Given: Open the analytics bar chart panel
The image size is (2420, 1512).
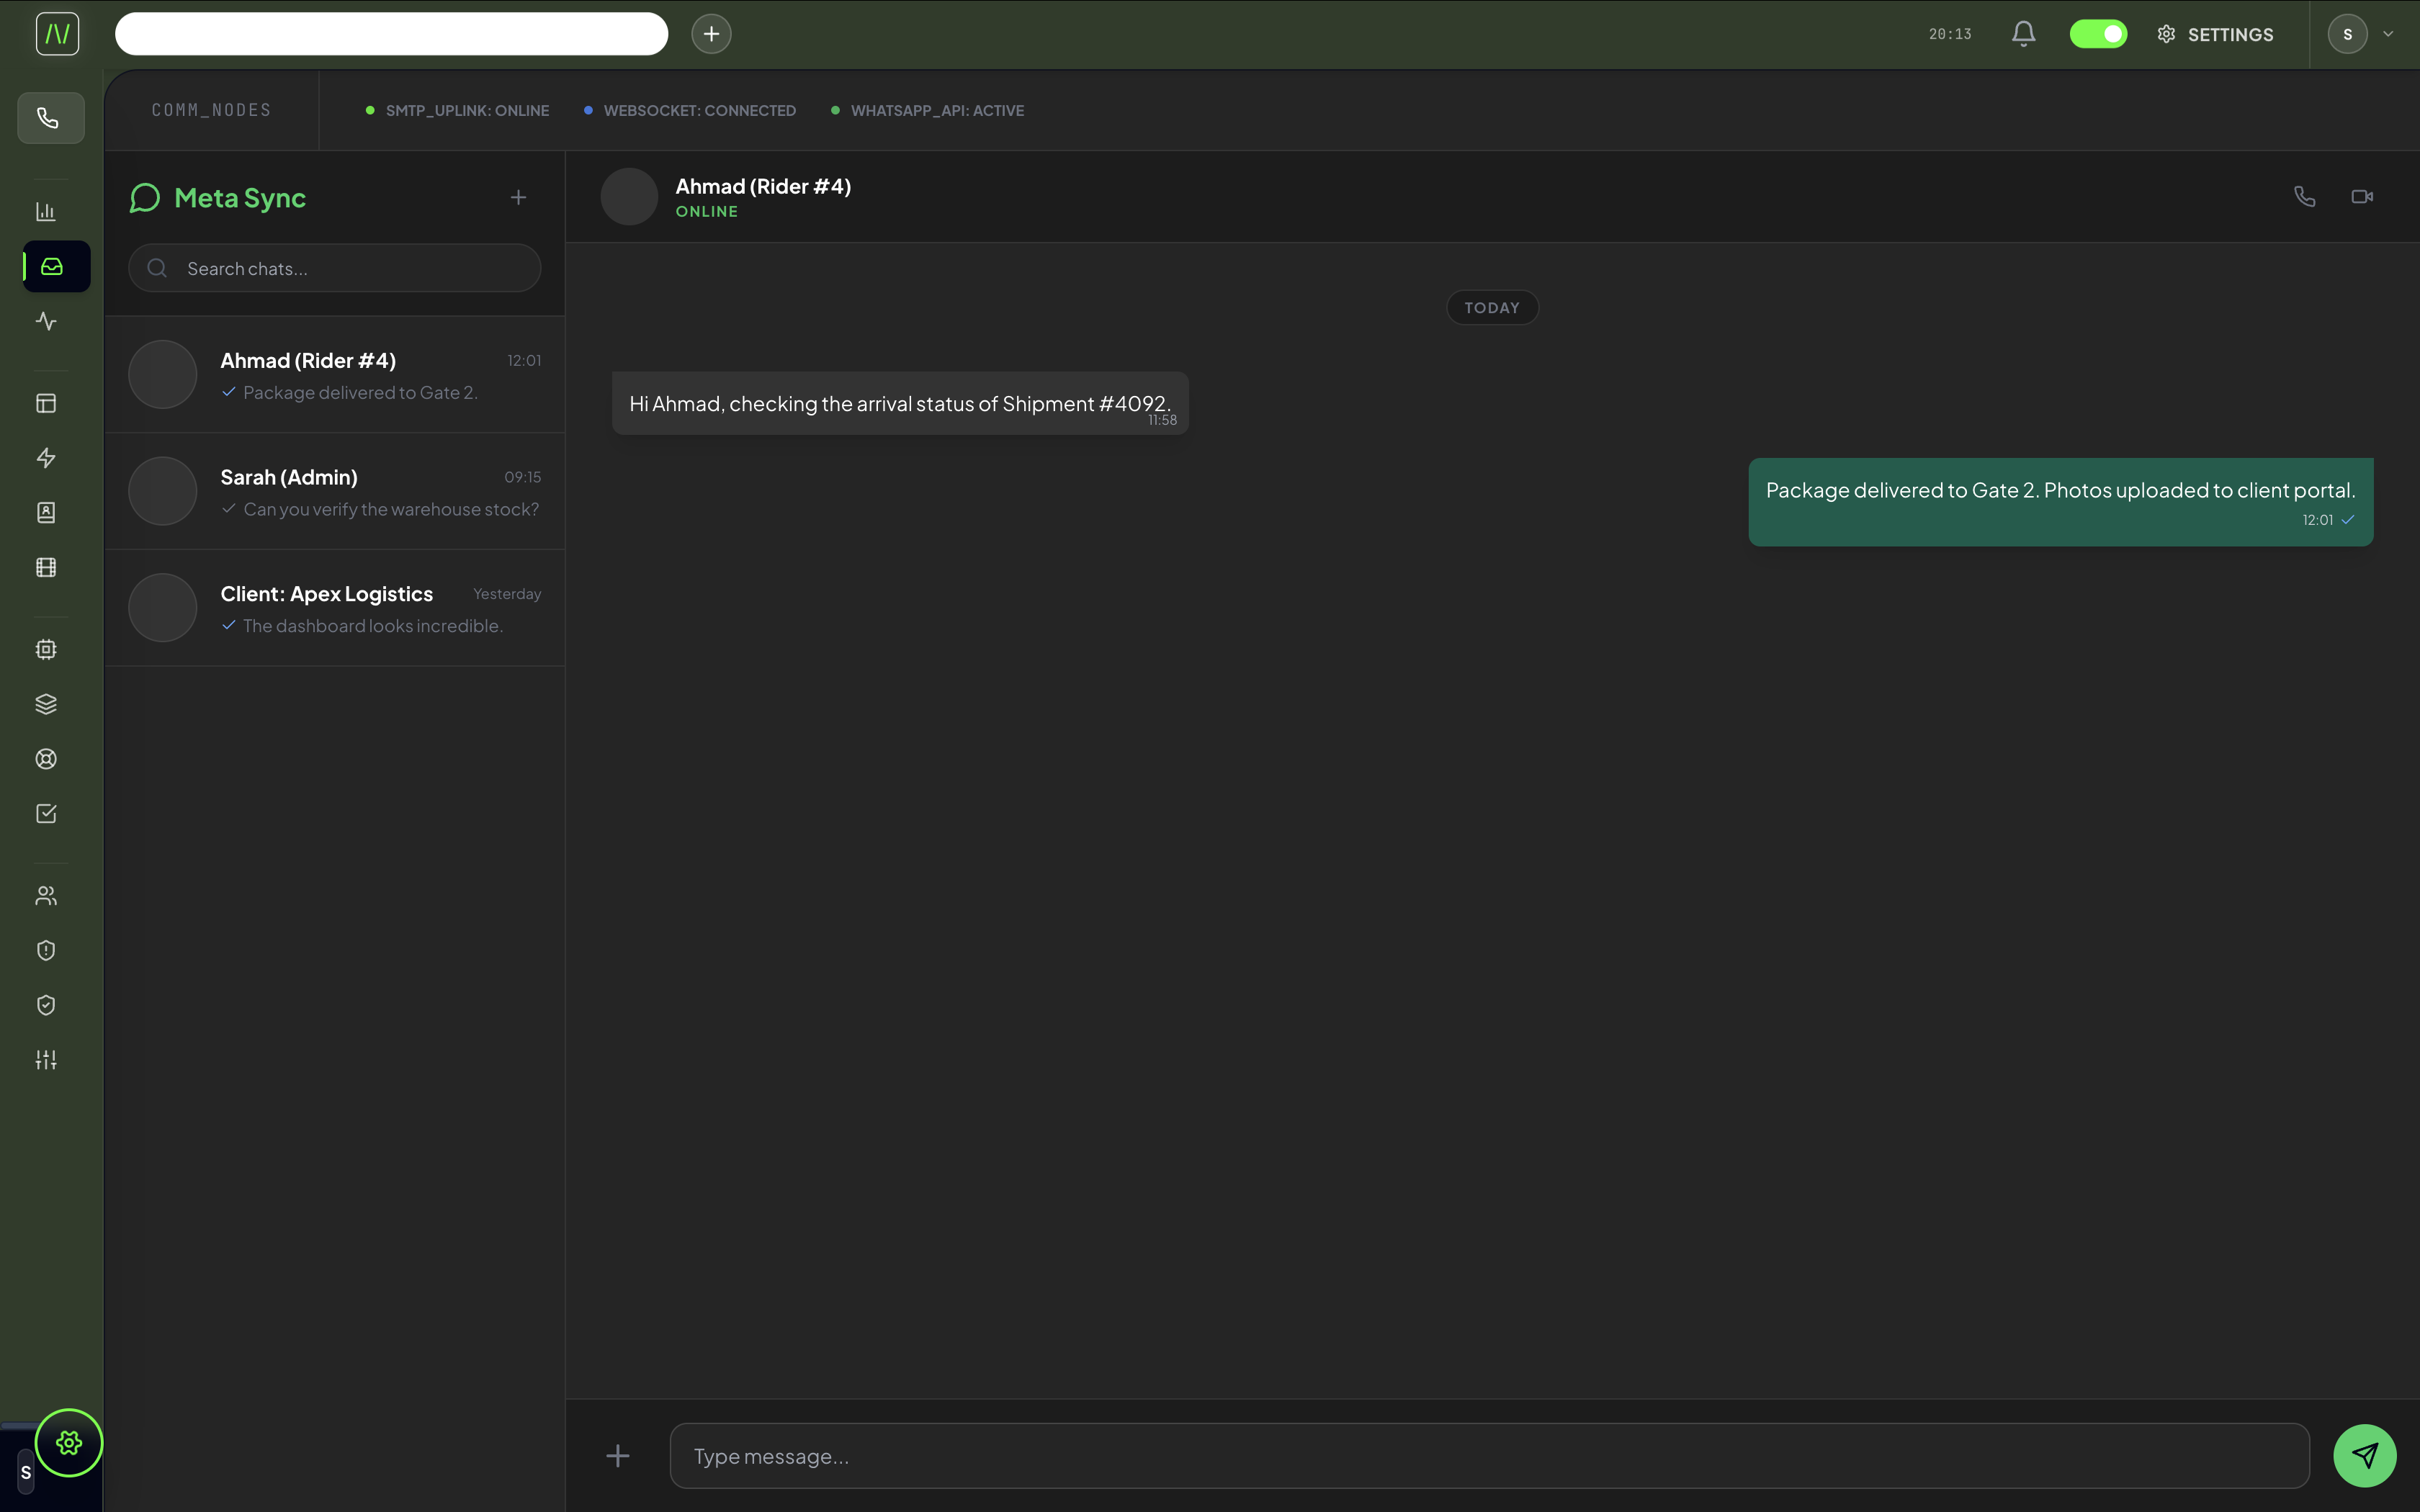Looking at the screenshot, I should (46, 210).
